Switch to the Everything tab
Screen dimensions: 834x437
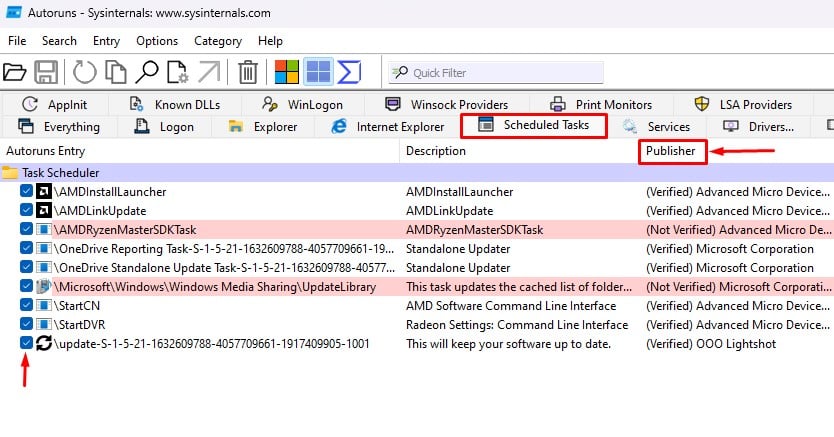pos(59,127)
